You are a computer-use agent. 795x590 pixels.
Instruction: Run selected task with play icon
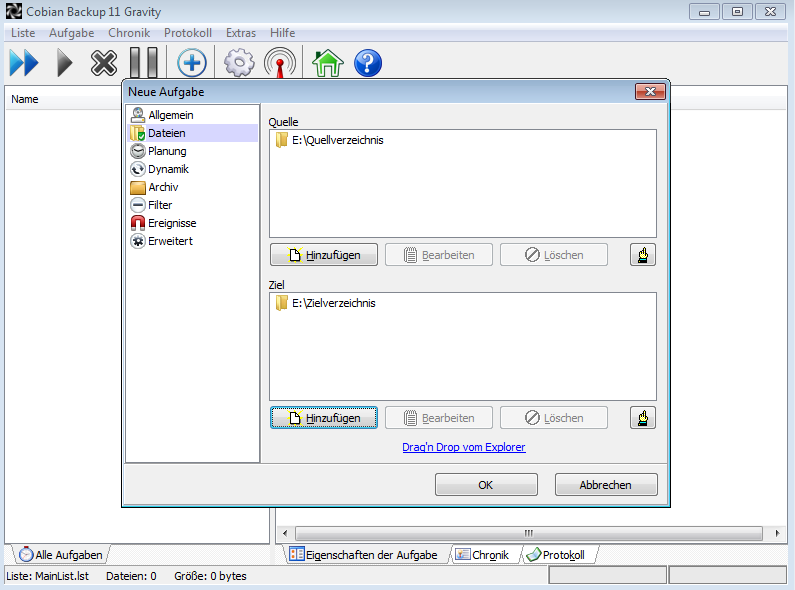(x=64, y=63)
